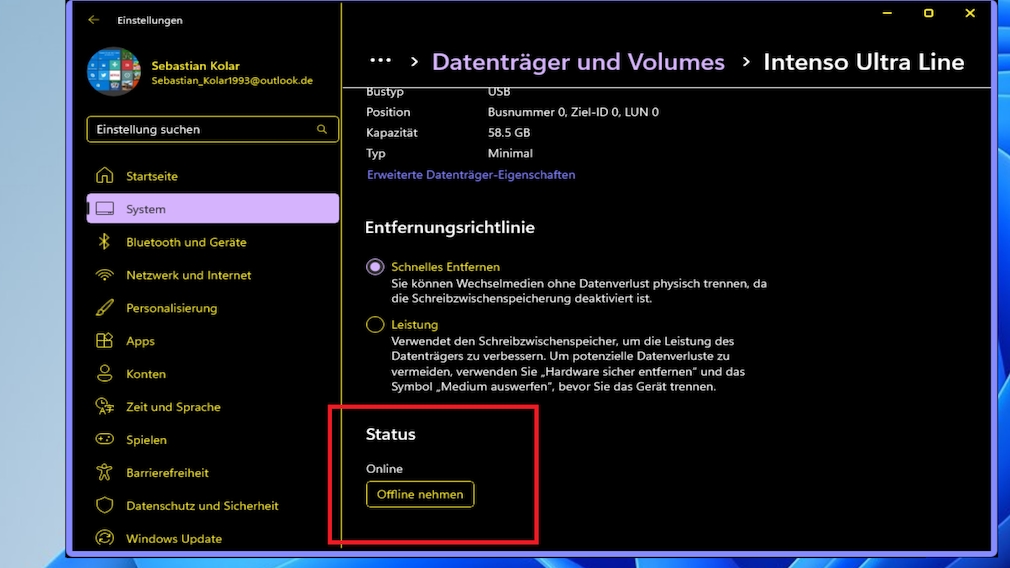Screen dimensions: 1010x568
Task: Click the Kapazität value 58.5 GB
Action: pyautogui.click(x=509, y=133)
